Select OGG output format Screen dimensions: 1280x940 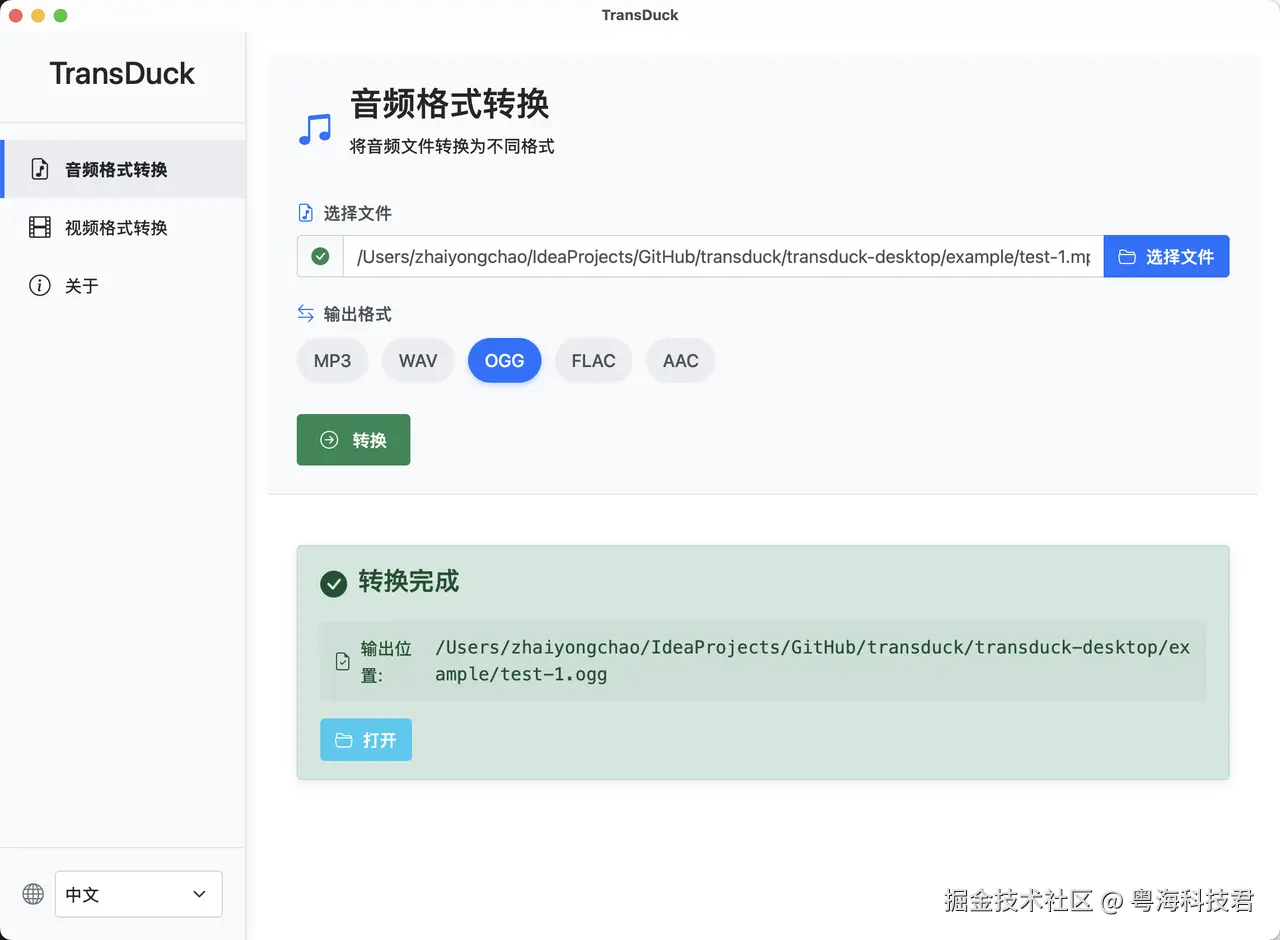point(504,361)
